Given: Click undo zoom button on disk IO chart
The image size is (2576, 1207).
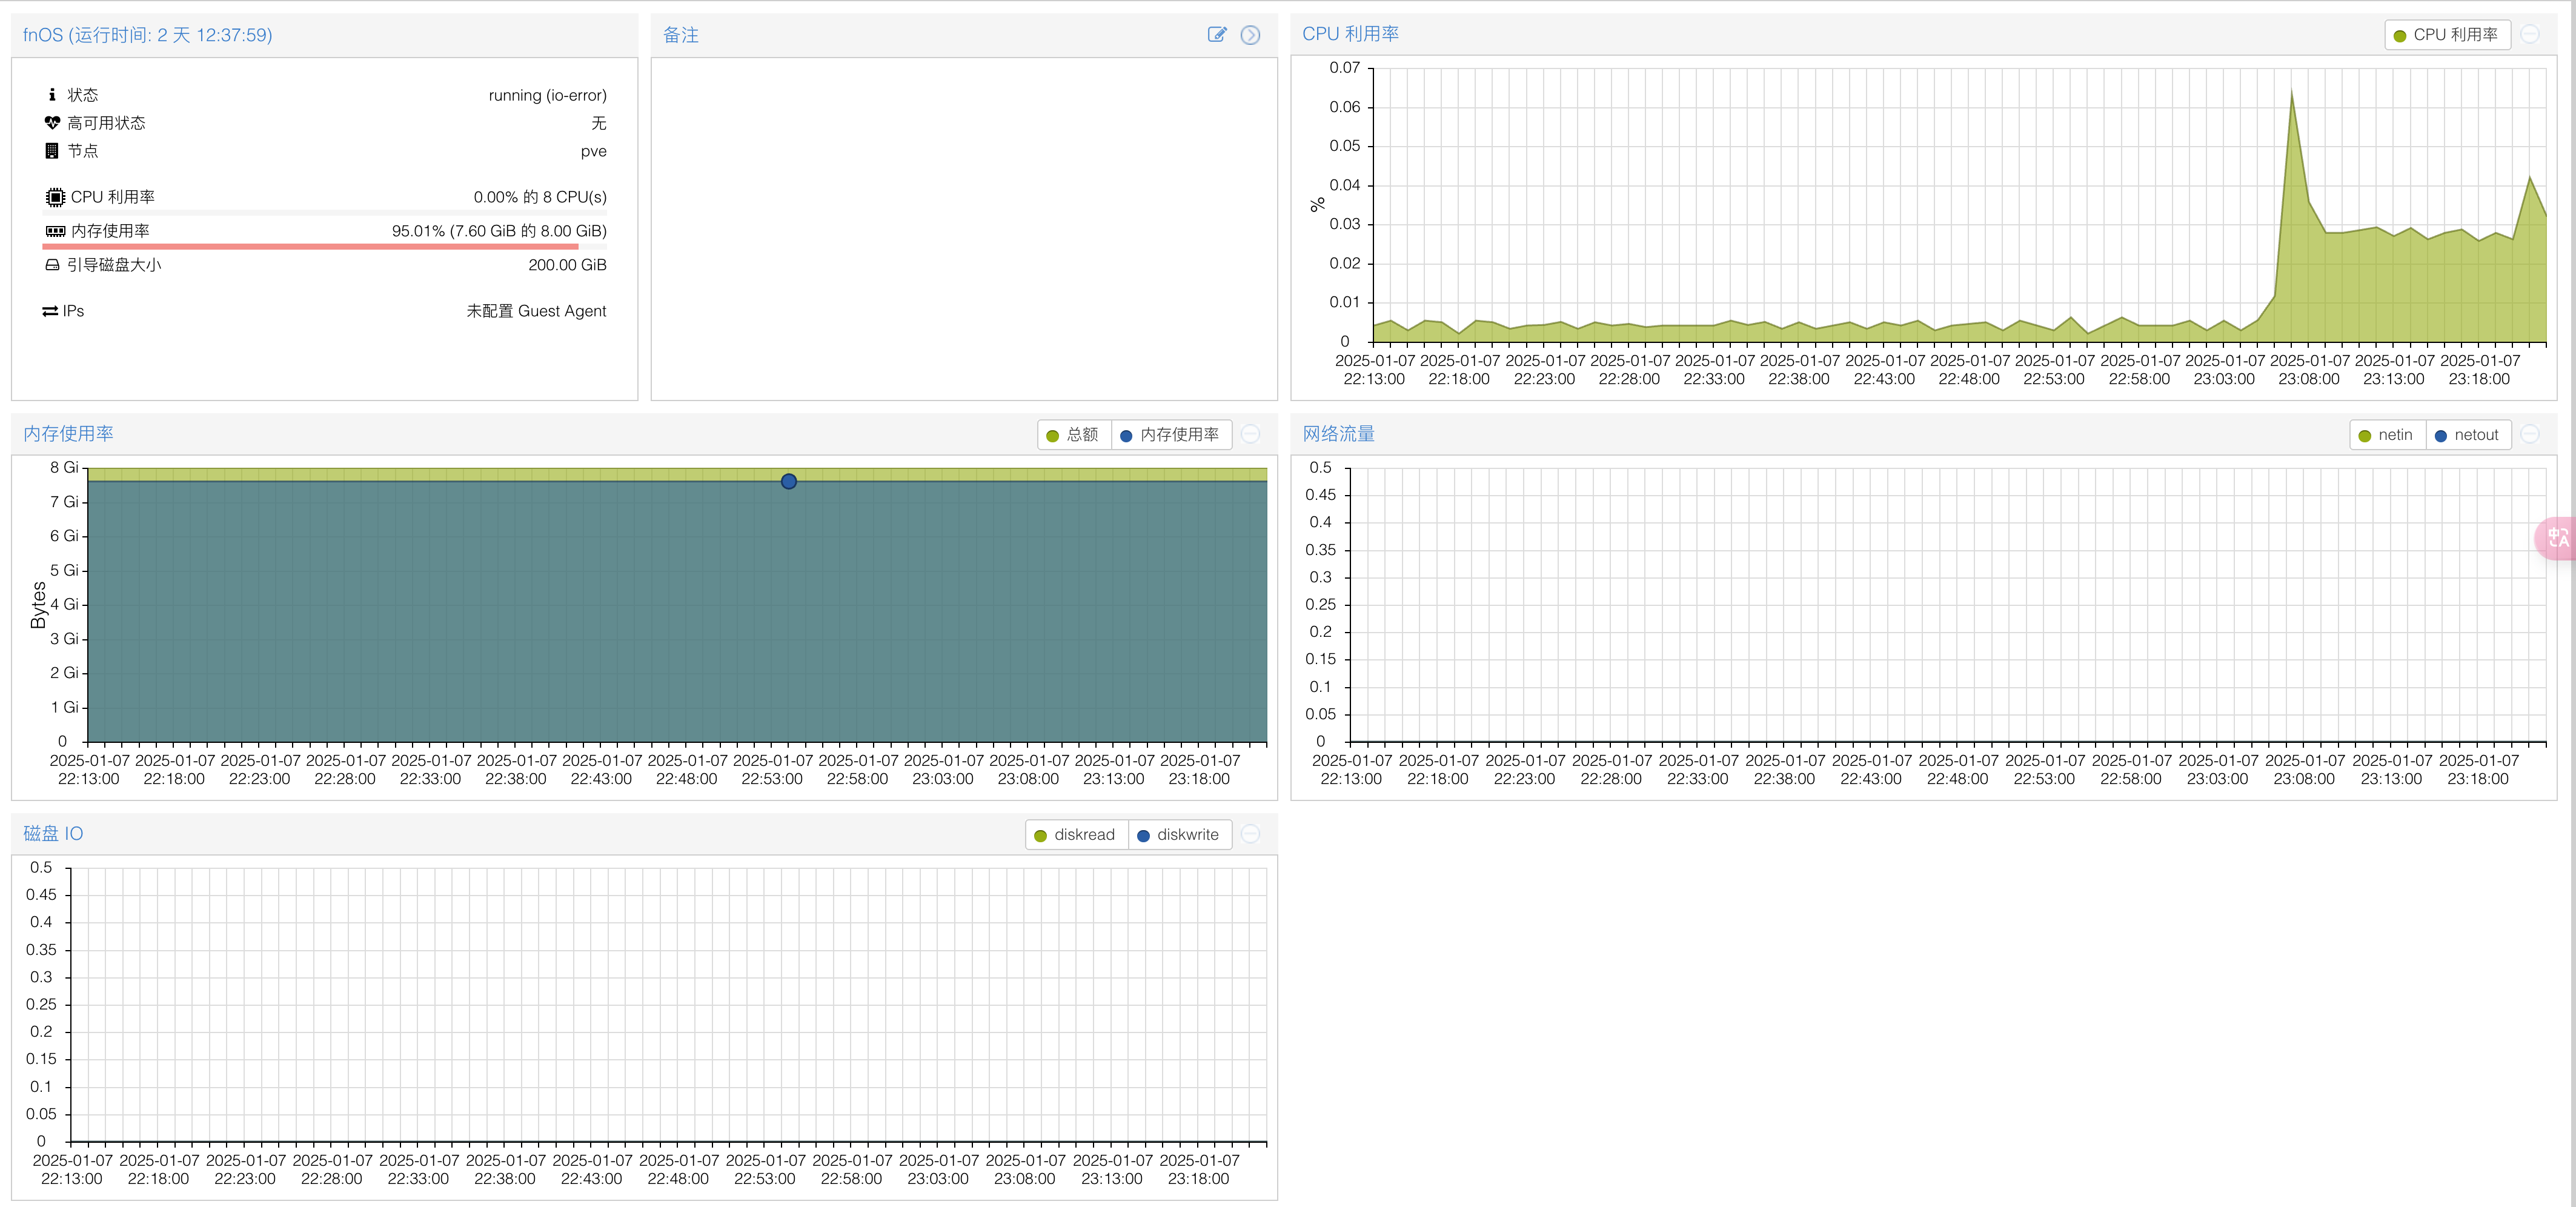Looking at the screenshot, I should 1250,835.
